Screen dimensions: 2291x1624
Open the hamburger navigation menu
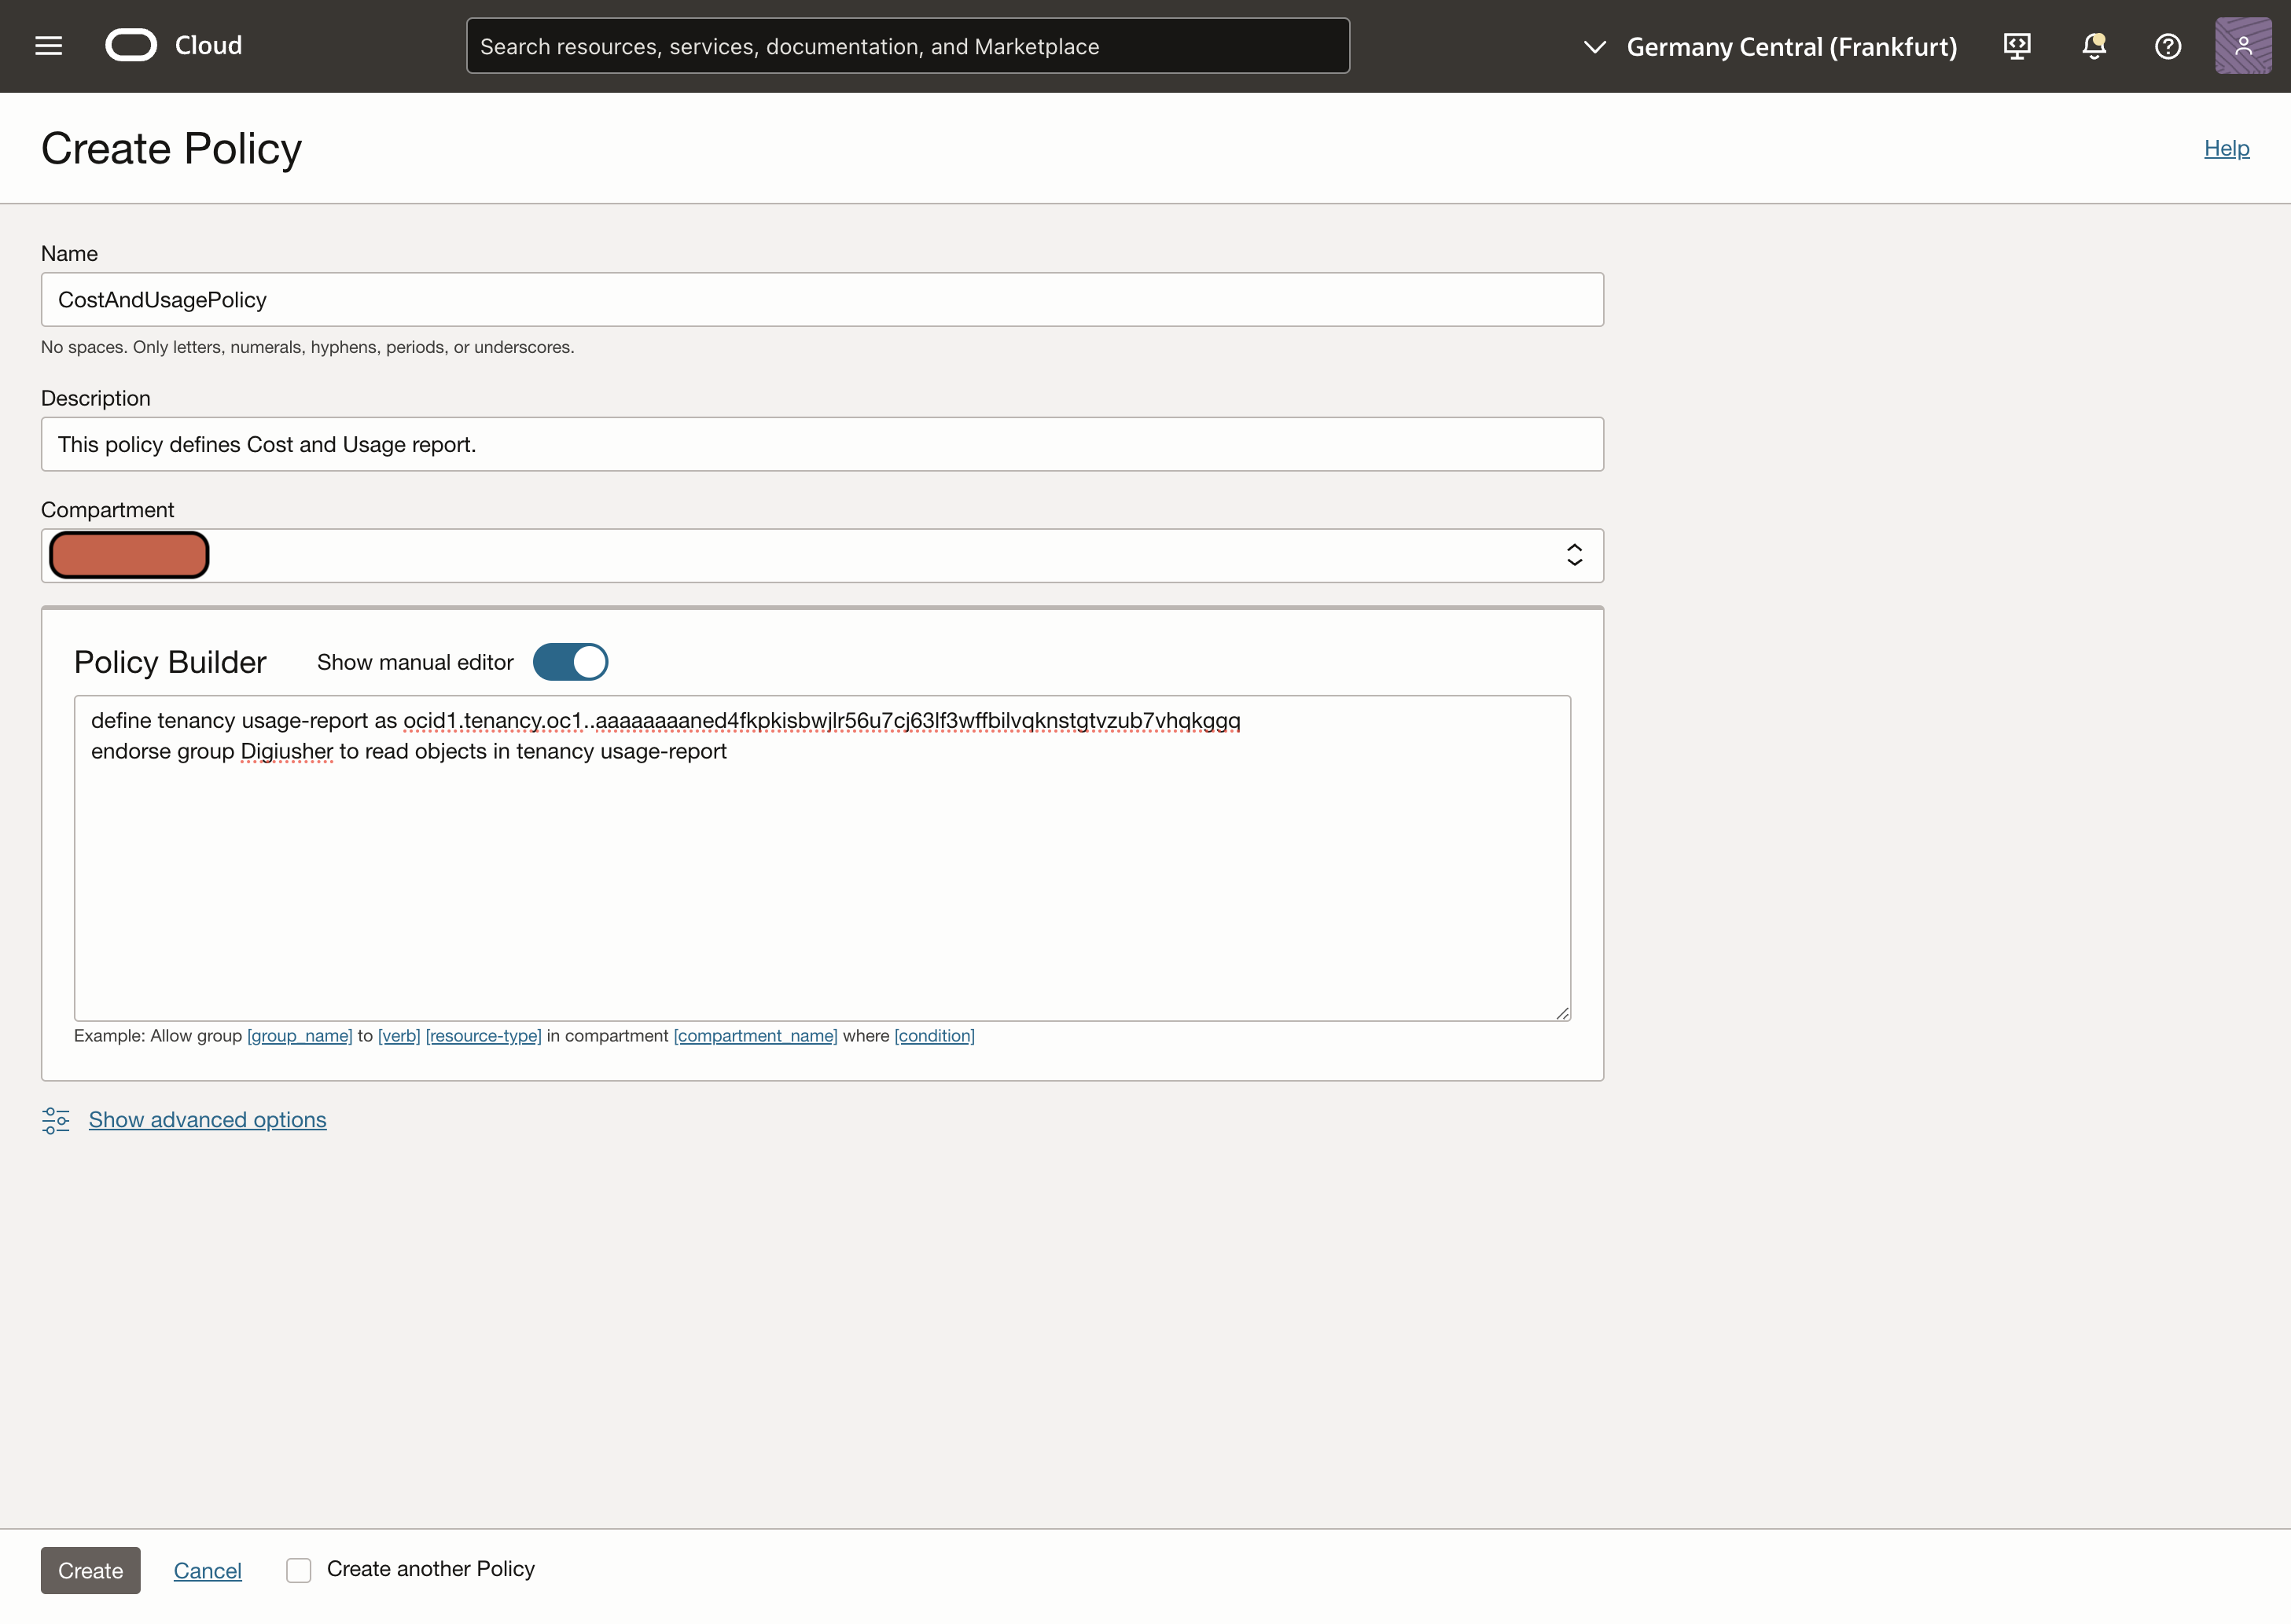[x=48, y=46]
